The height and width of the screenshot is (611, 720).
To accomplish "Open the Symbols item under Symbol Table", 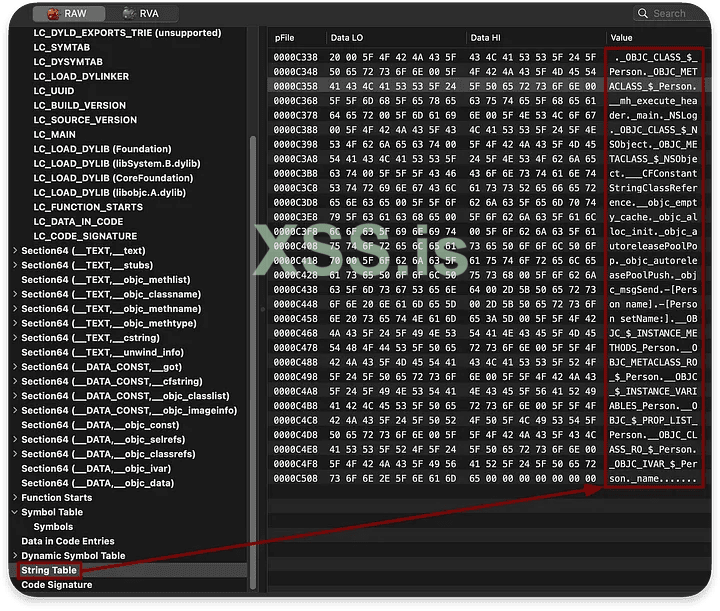I will pos(53,527).
